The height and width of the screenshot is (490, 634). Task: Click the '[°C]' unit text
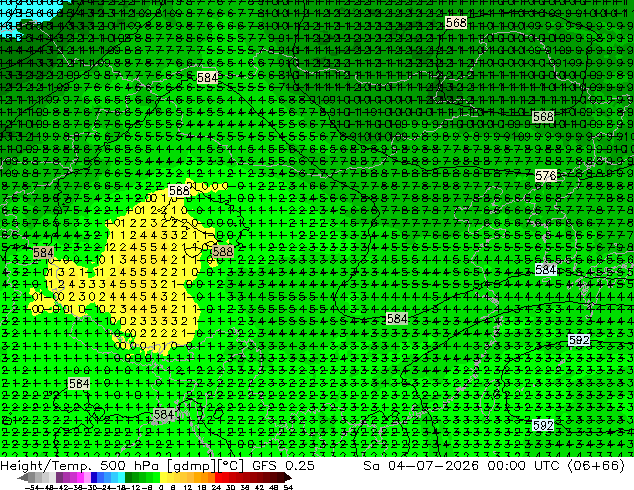tap(231, 466)
